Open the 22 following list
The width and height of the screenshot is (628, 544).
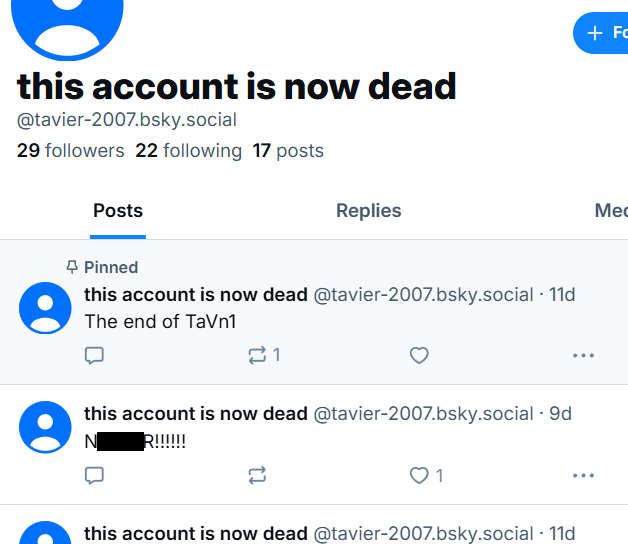tap(189, 151)
